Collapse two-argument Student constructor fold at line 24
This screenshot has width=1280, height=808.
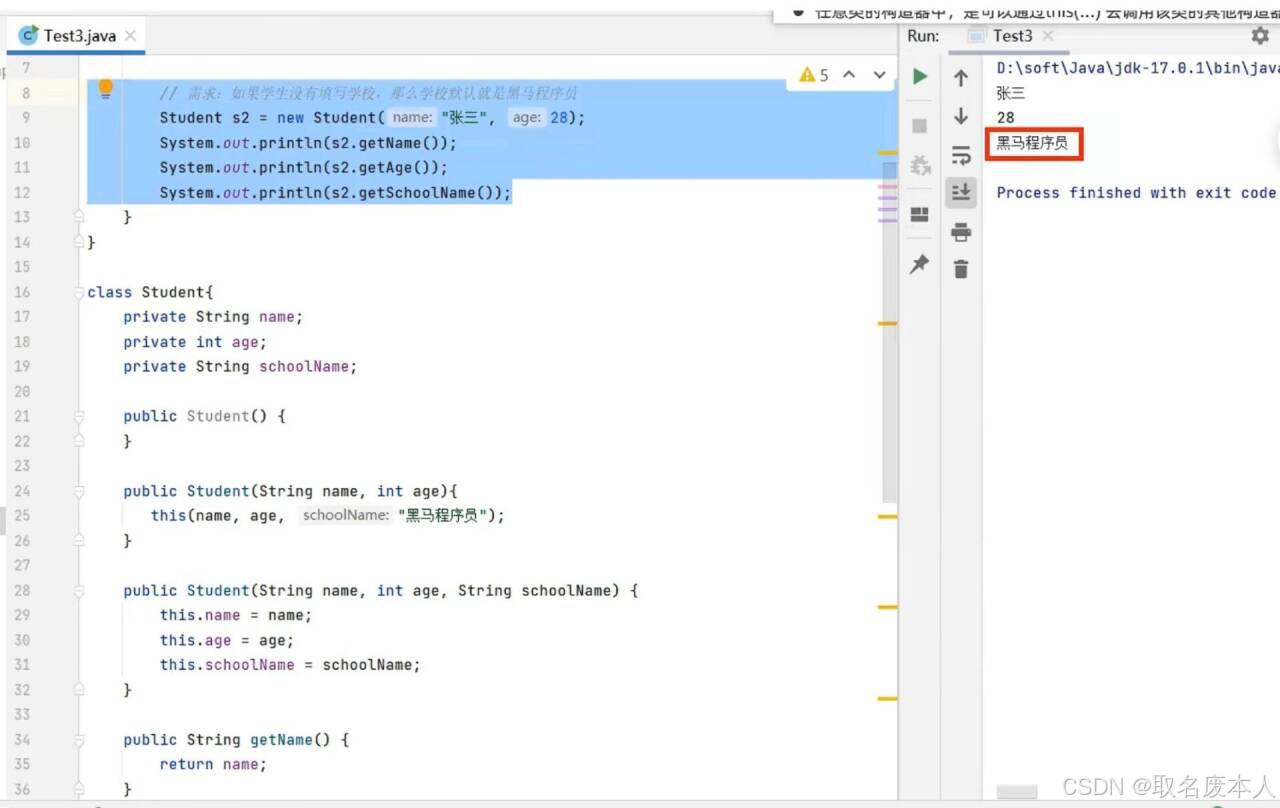78,491
